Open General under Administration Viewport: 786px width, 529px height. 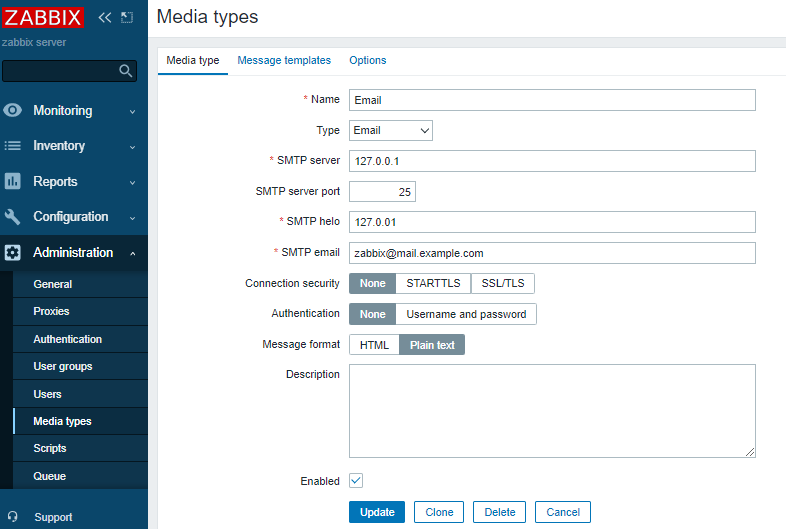tap(80, 284)
